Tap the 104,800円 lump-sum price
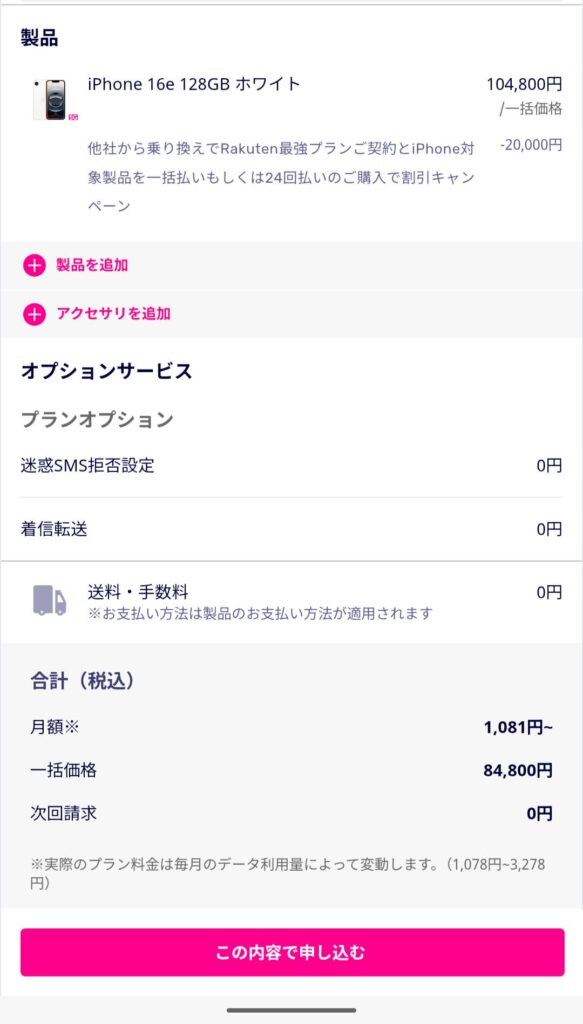This screenshot has width=583, height=1024. pos(524,84)
